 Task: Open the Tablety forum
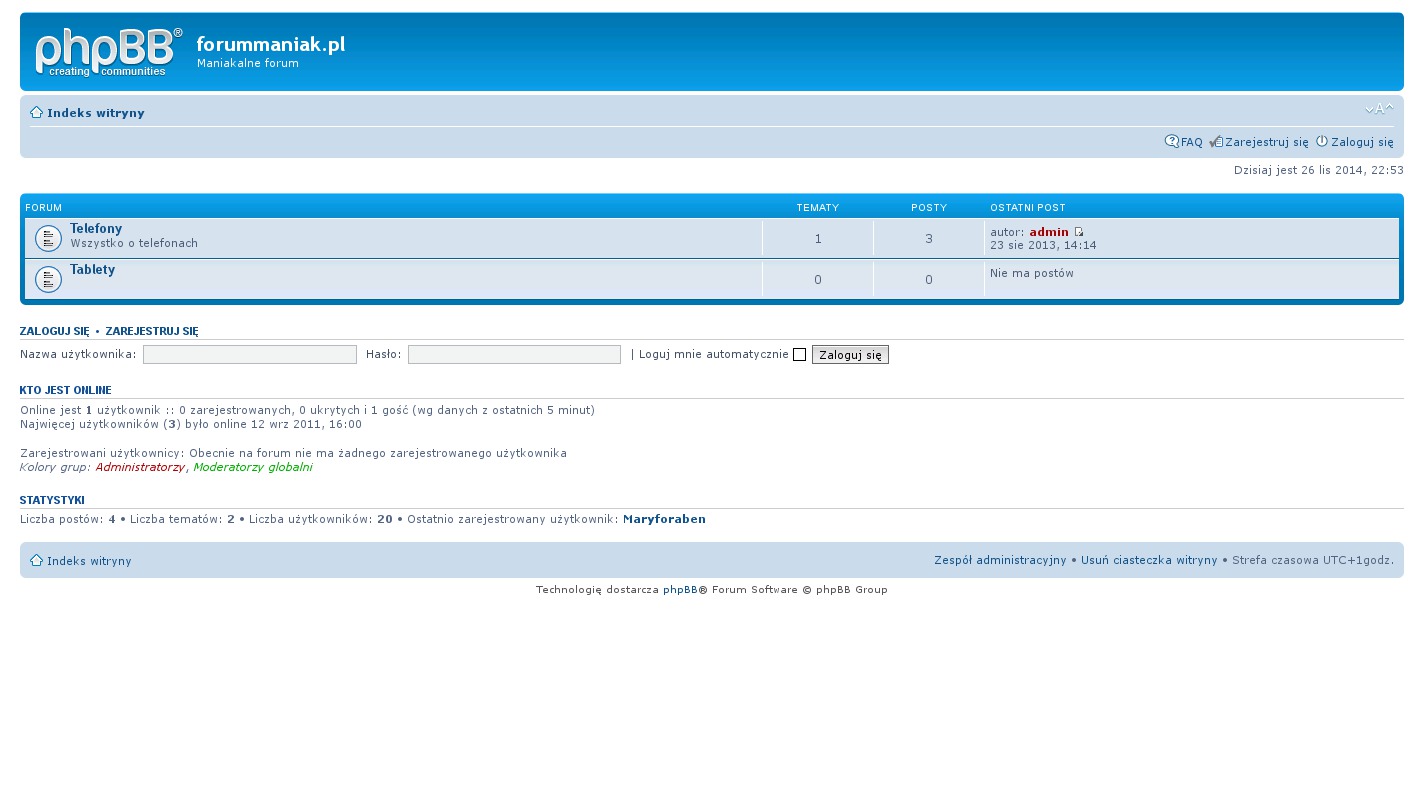pyautogui.click(x=92, y=270)
